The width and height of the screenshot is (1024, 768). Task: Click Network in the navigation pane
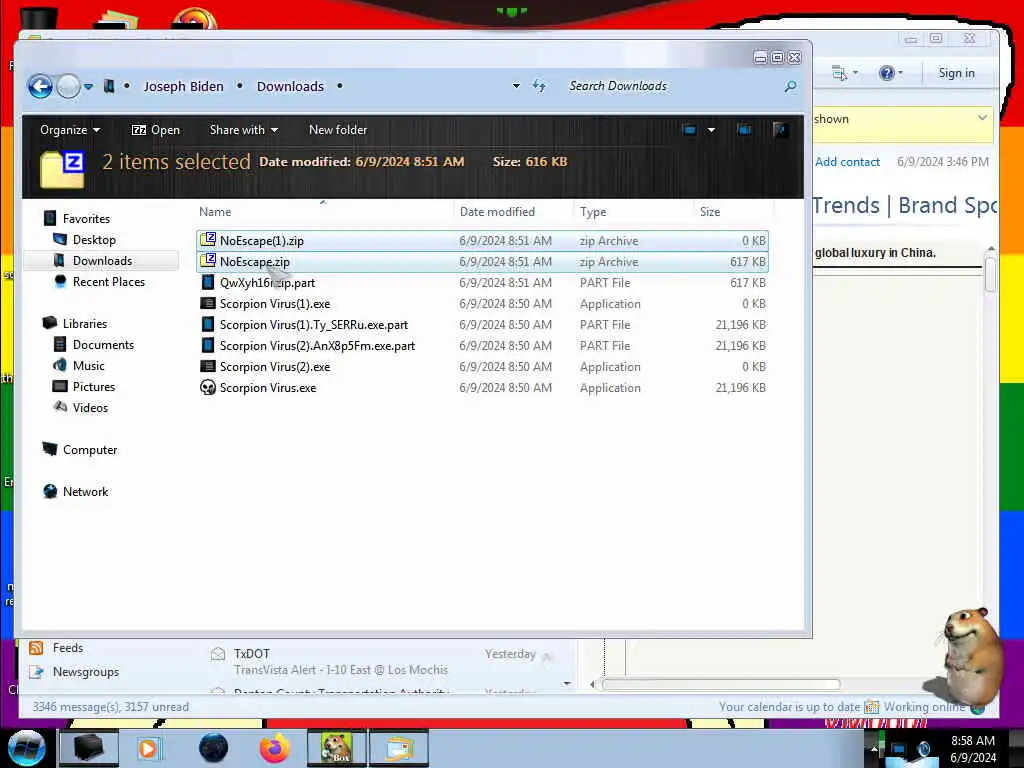(86, 491)
